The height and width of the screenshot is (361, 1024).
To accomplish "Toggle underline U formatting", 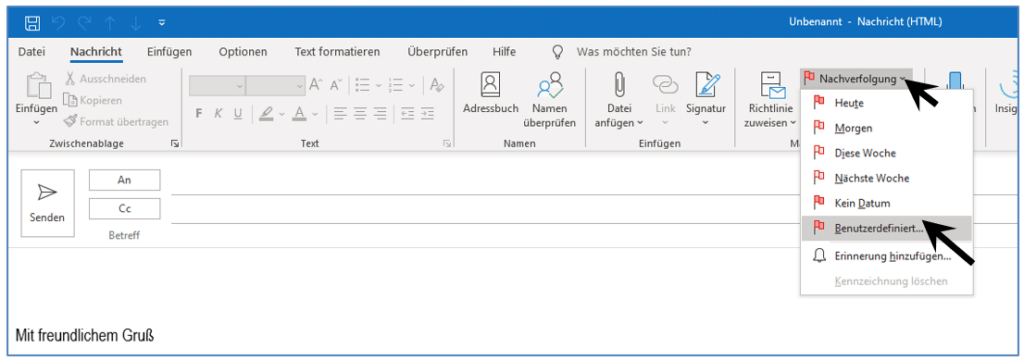I will (x=238, y=114).
